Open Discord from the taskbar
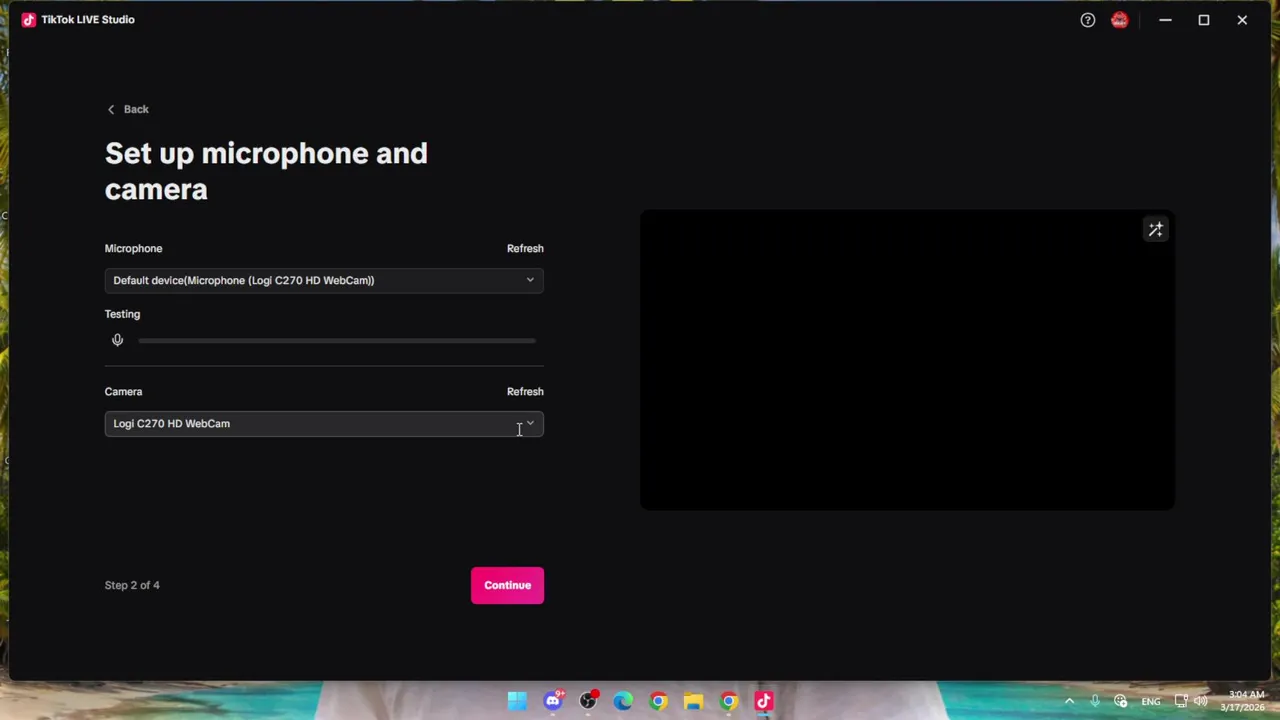This screenshot has height=720, width=1280. [553, 701]
